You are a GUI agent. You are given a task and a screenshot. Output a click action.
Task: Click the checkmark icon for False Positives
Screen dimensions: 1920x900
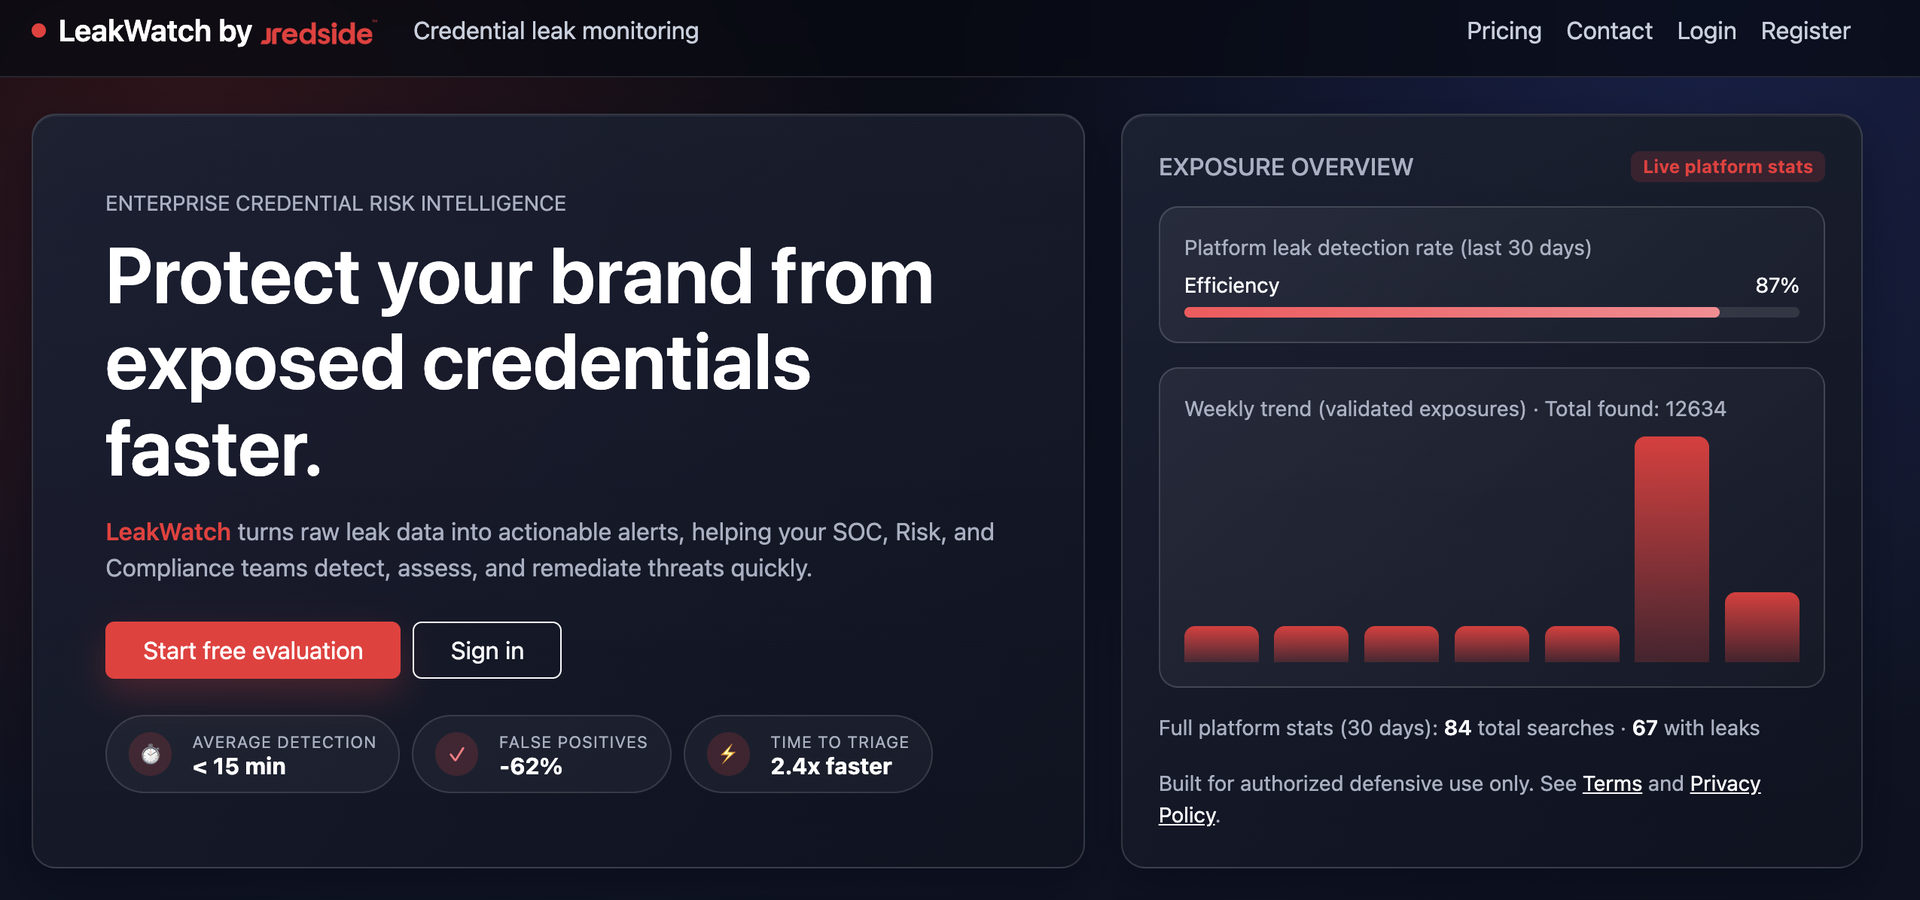(456, 754)
